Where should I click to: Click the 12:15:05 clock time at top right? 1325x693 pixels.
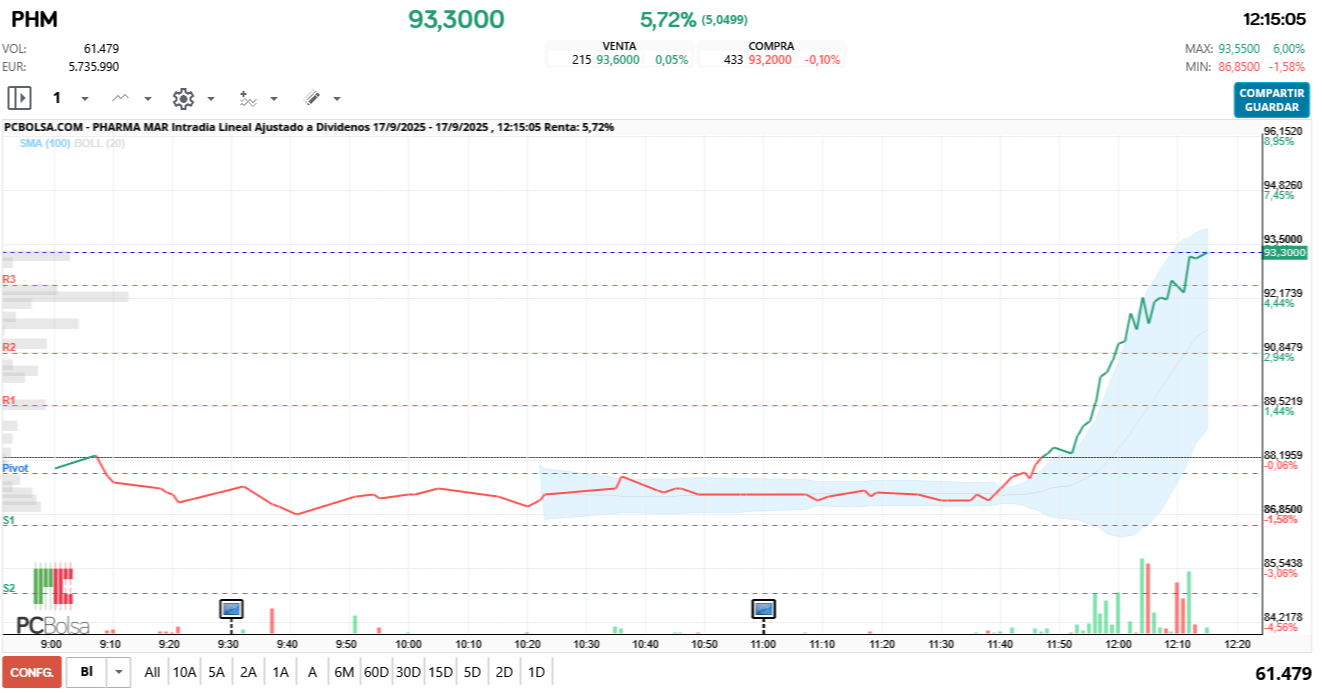point(1274,19)
